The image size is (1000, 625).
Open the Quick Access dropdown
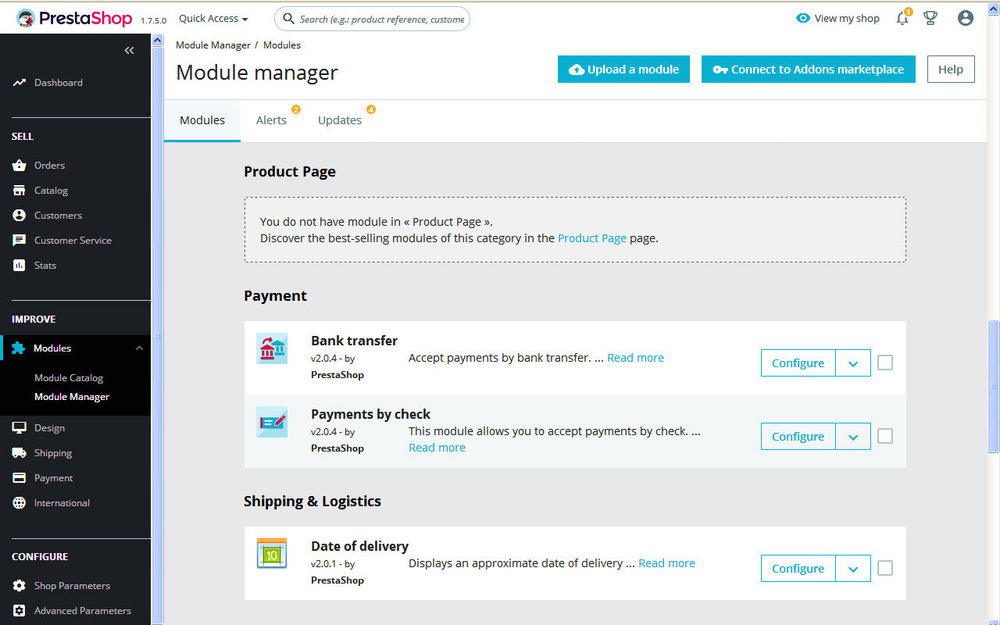coord(212,17)
